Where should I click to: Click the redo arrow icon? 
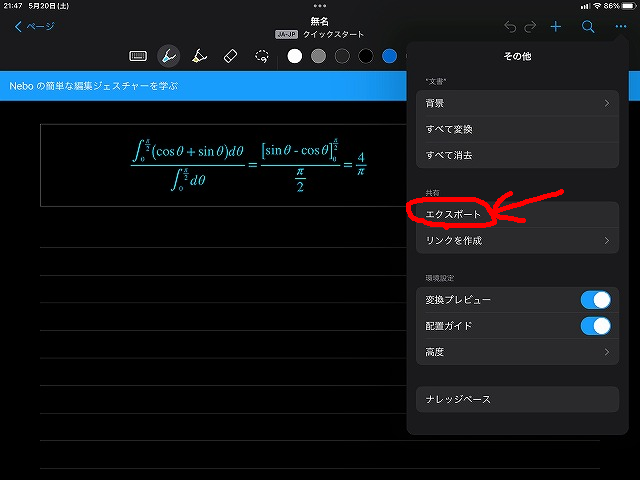(x=532, y=27)
